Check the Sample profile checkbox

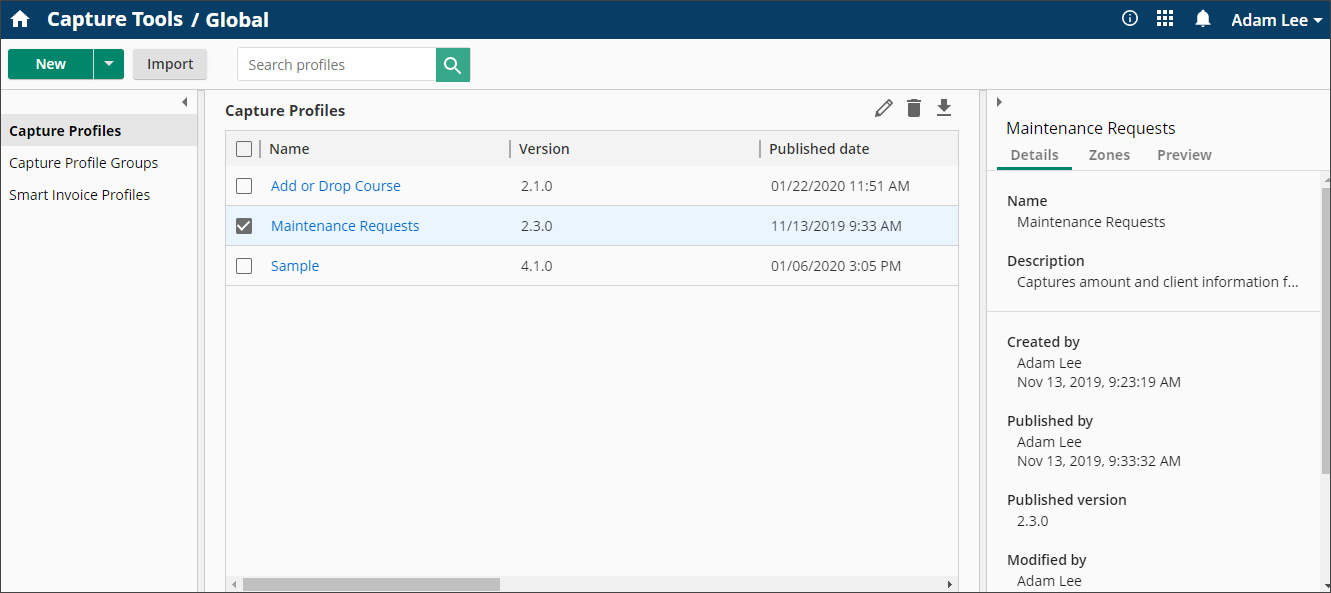[244, 265]
